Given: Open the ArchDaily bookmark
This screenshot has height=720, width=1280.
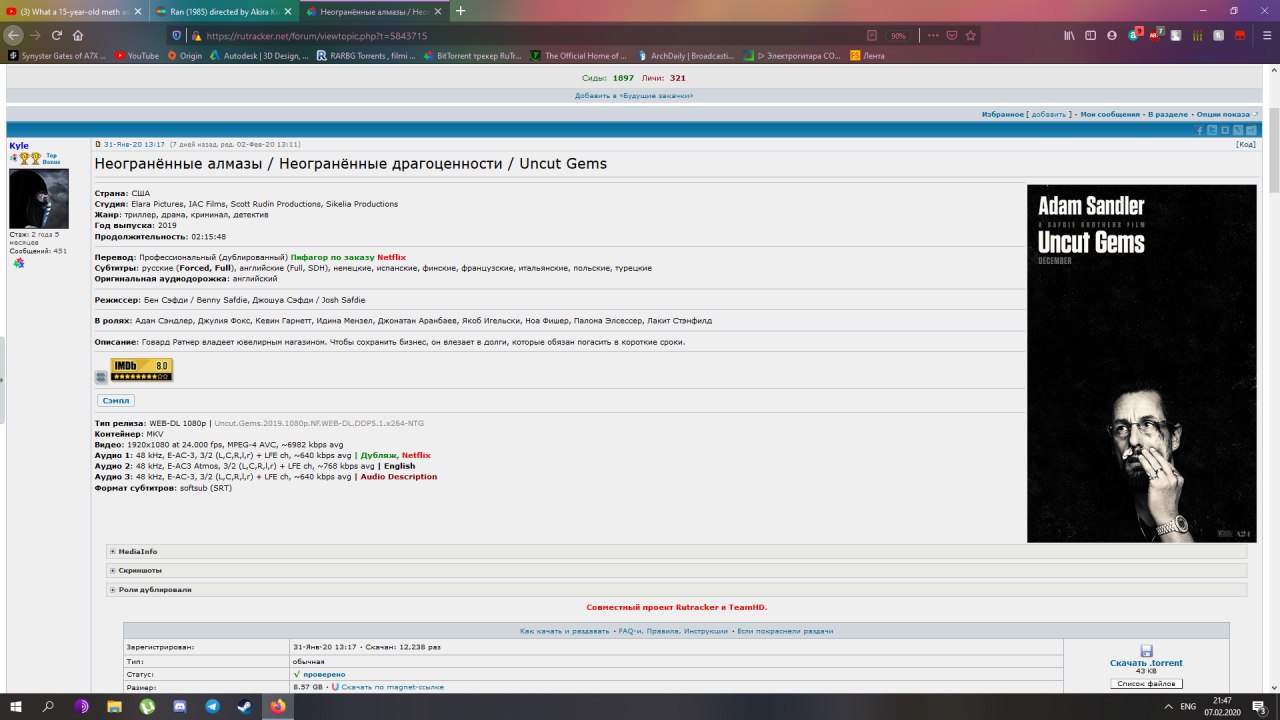Looking at the screenshot, I should 688,56.
